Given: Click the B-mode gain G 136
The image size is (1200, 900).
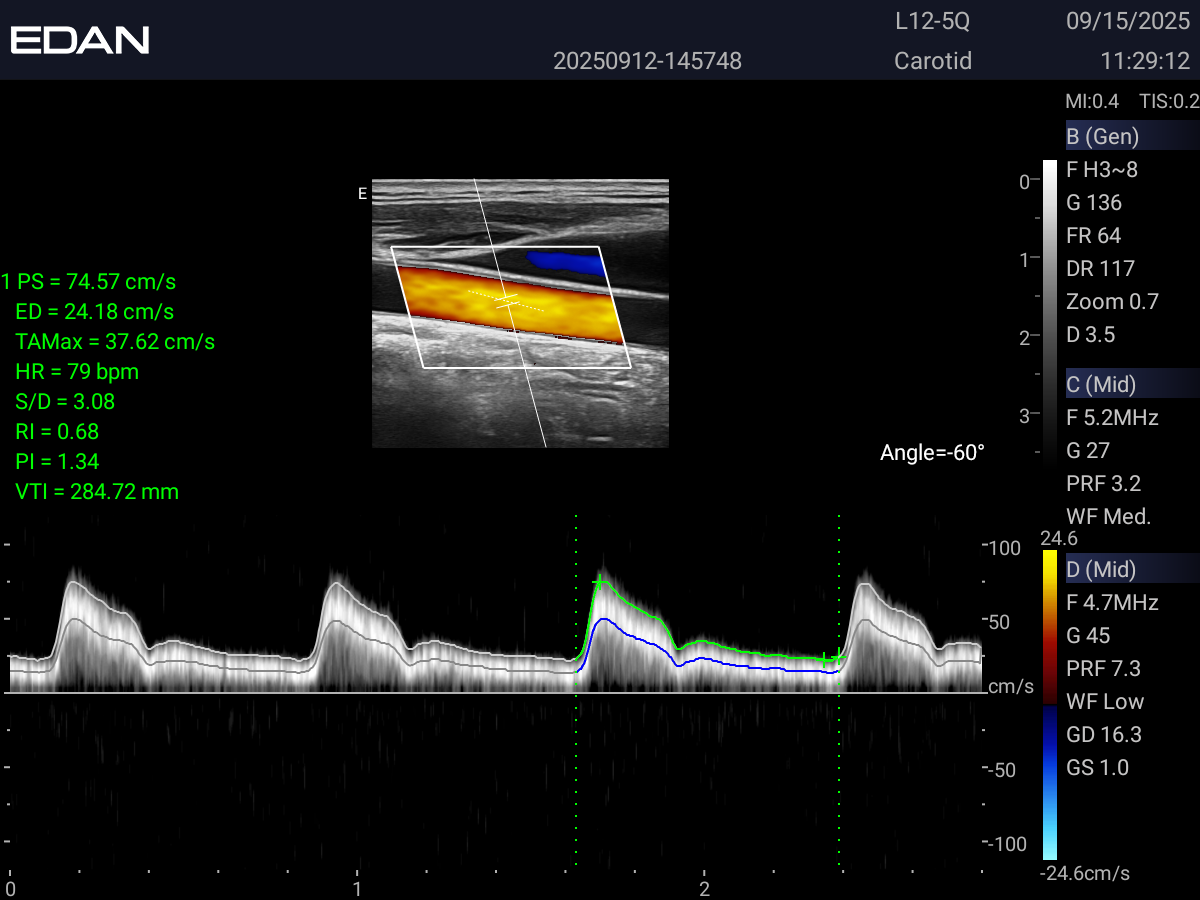Looking at the screenshot, I should coord(1094,203).
